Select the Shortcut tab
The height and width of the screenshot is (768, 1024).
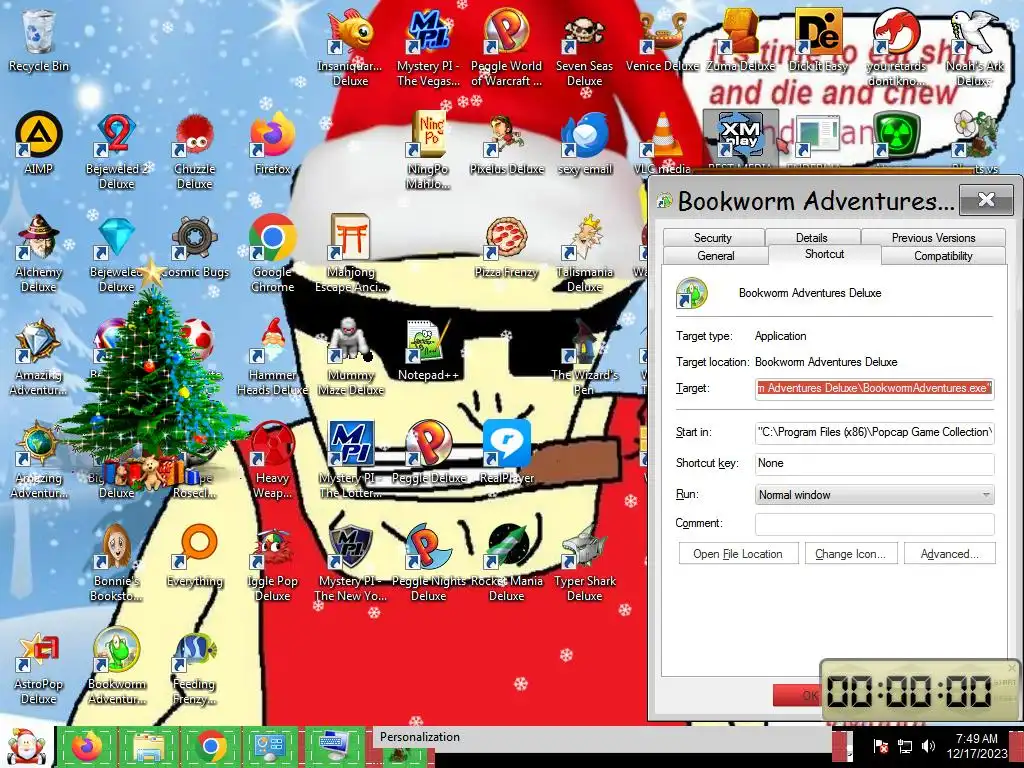tap(824, 254)
